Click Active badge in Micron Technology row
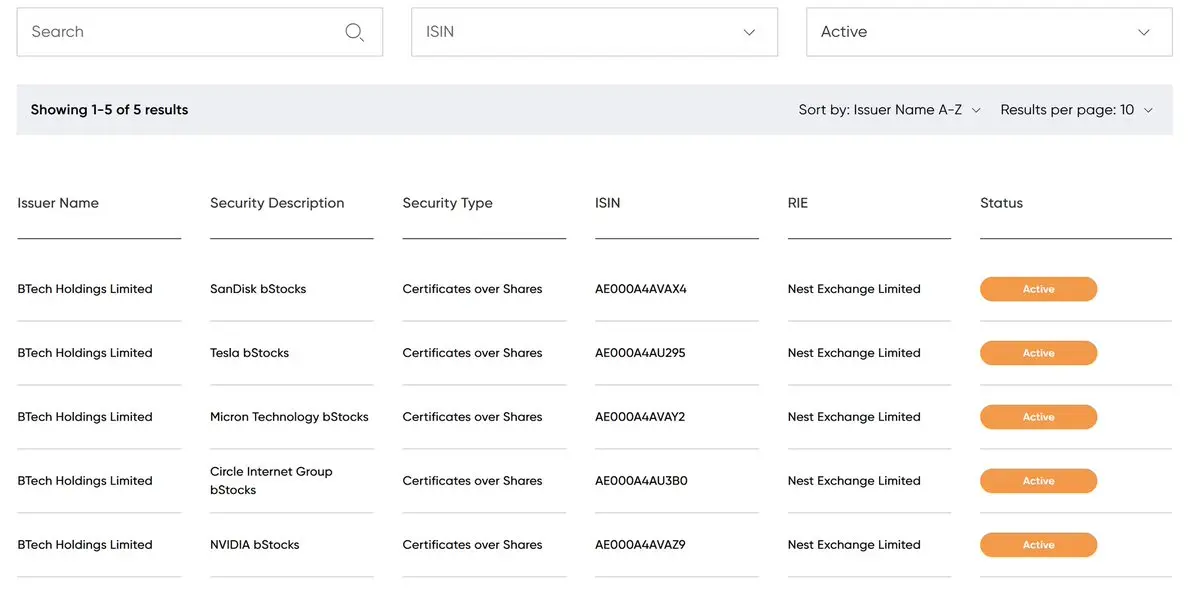The width and height of the screenshot is (1200, 607). tap(1038, 417)
